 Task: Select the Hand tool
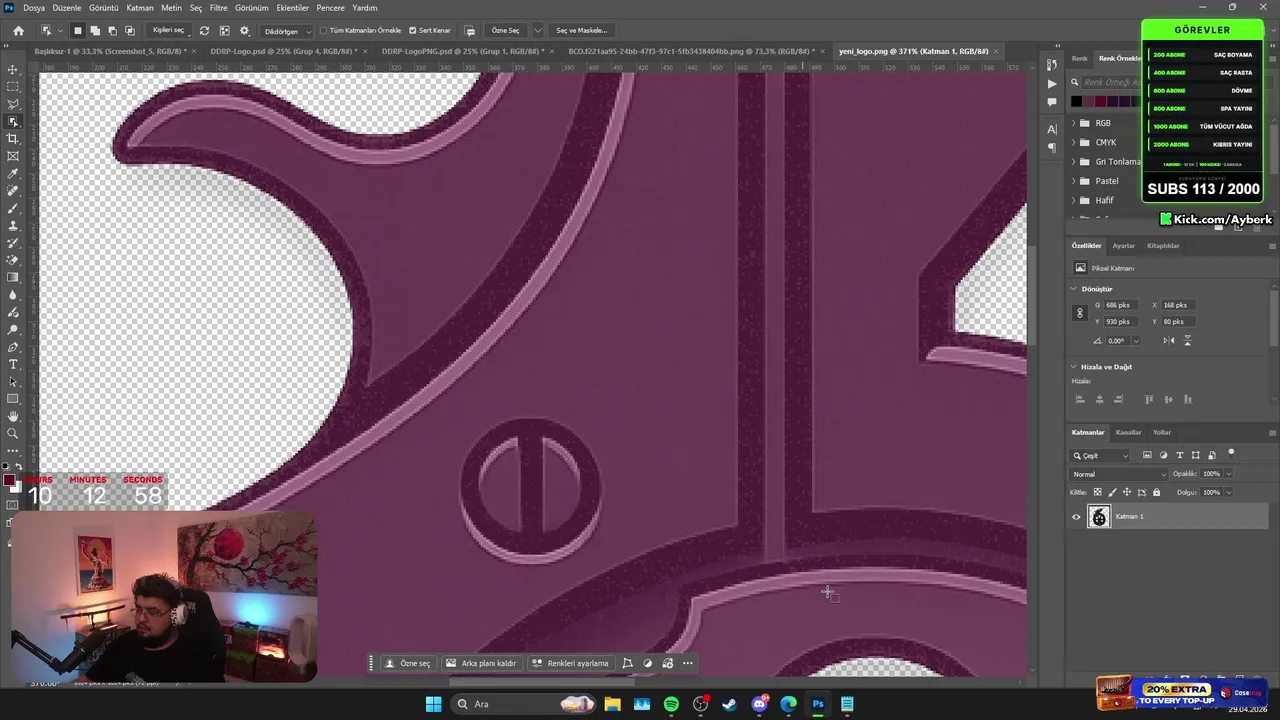click(x=13, y=416)
